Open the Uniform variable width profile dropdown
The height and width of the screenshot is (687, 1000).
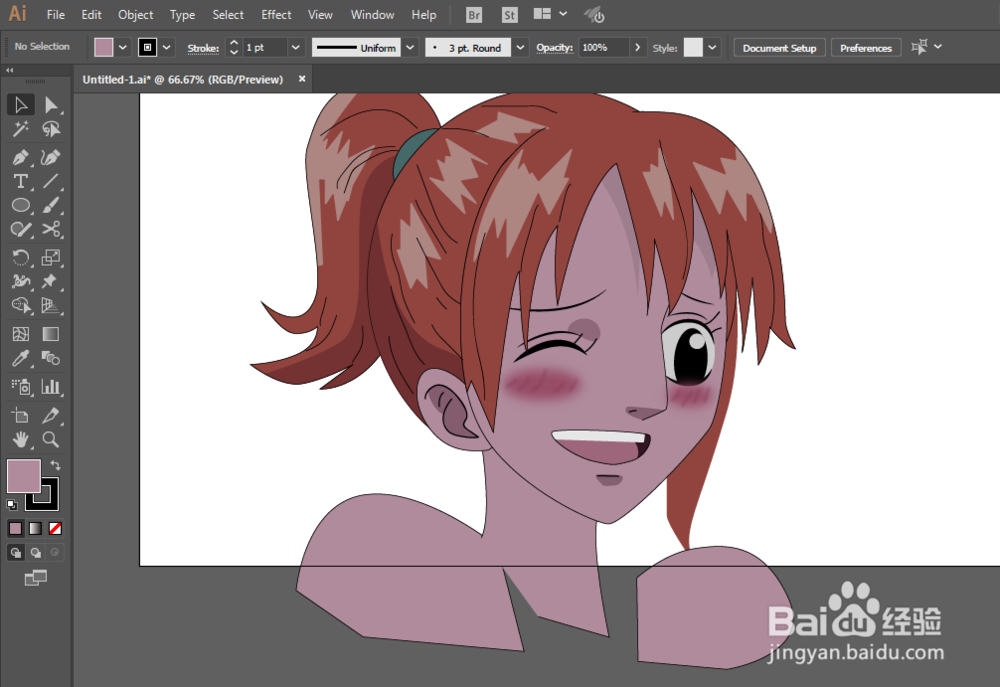coord(410,47)
